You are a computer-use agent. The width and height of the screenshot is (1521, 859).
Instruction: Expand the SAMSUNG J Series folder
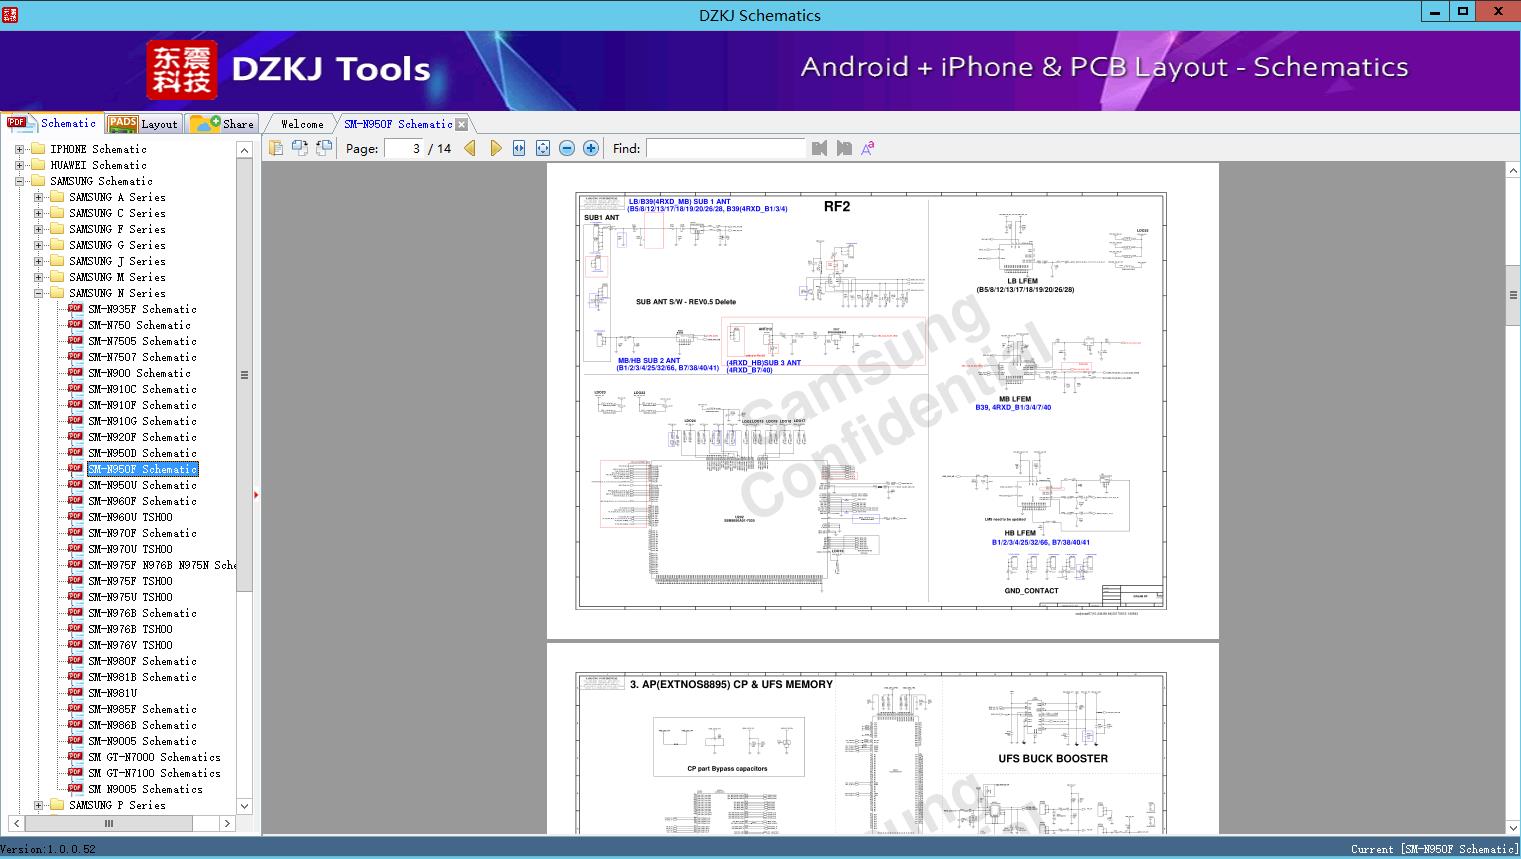click(x=38, y=260)
